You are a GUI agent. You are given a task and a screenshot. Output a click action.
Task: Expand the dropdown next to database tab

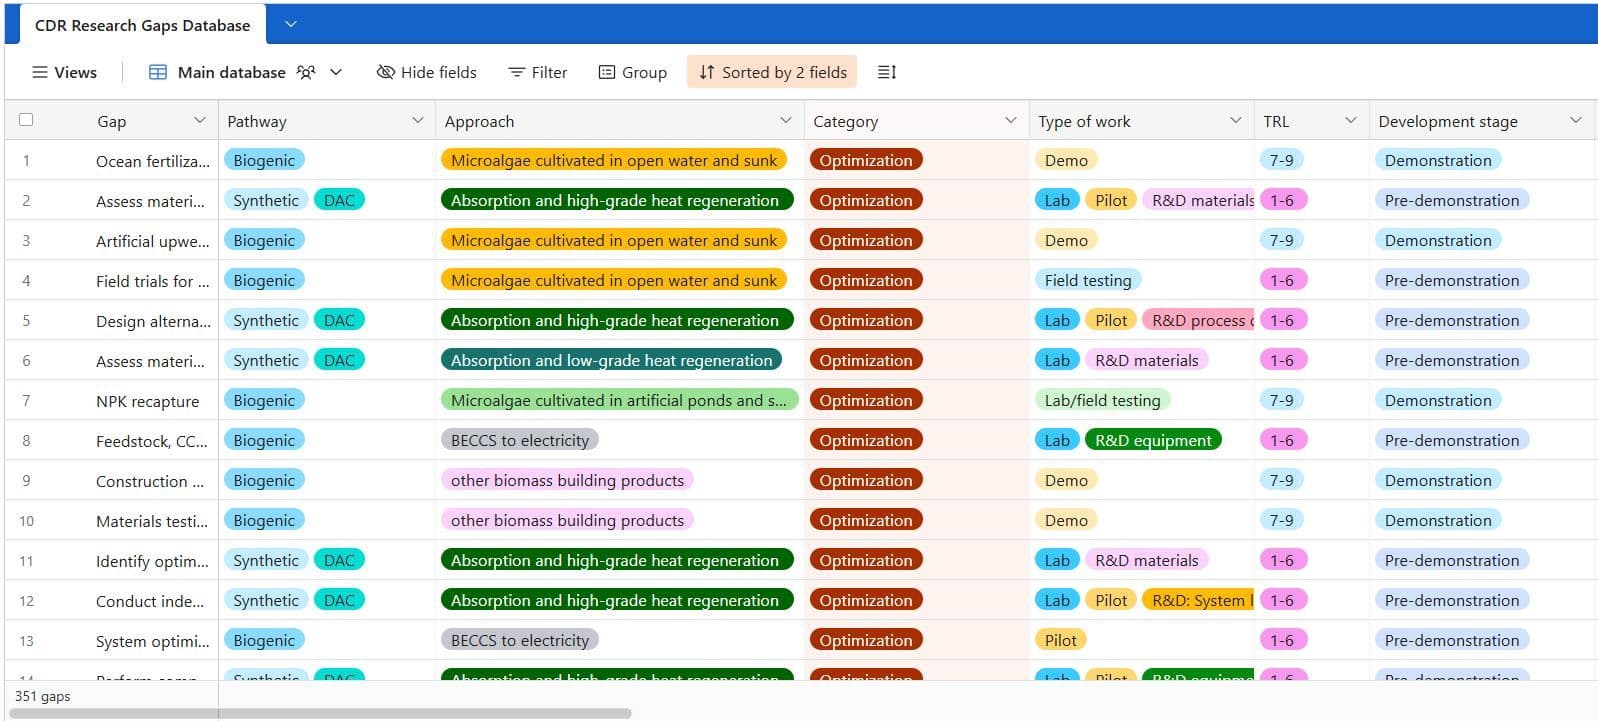tap(291, 24)
